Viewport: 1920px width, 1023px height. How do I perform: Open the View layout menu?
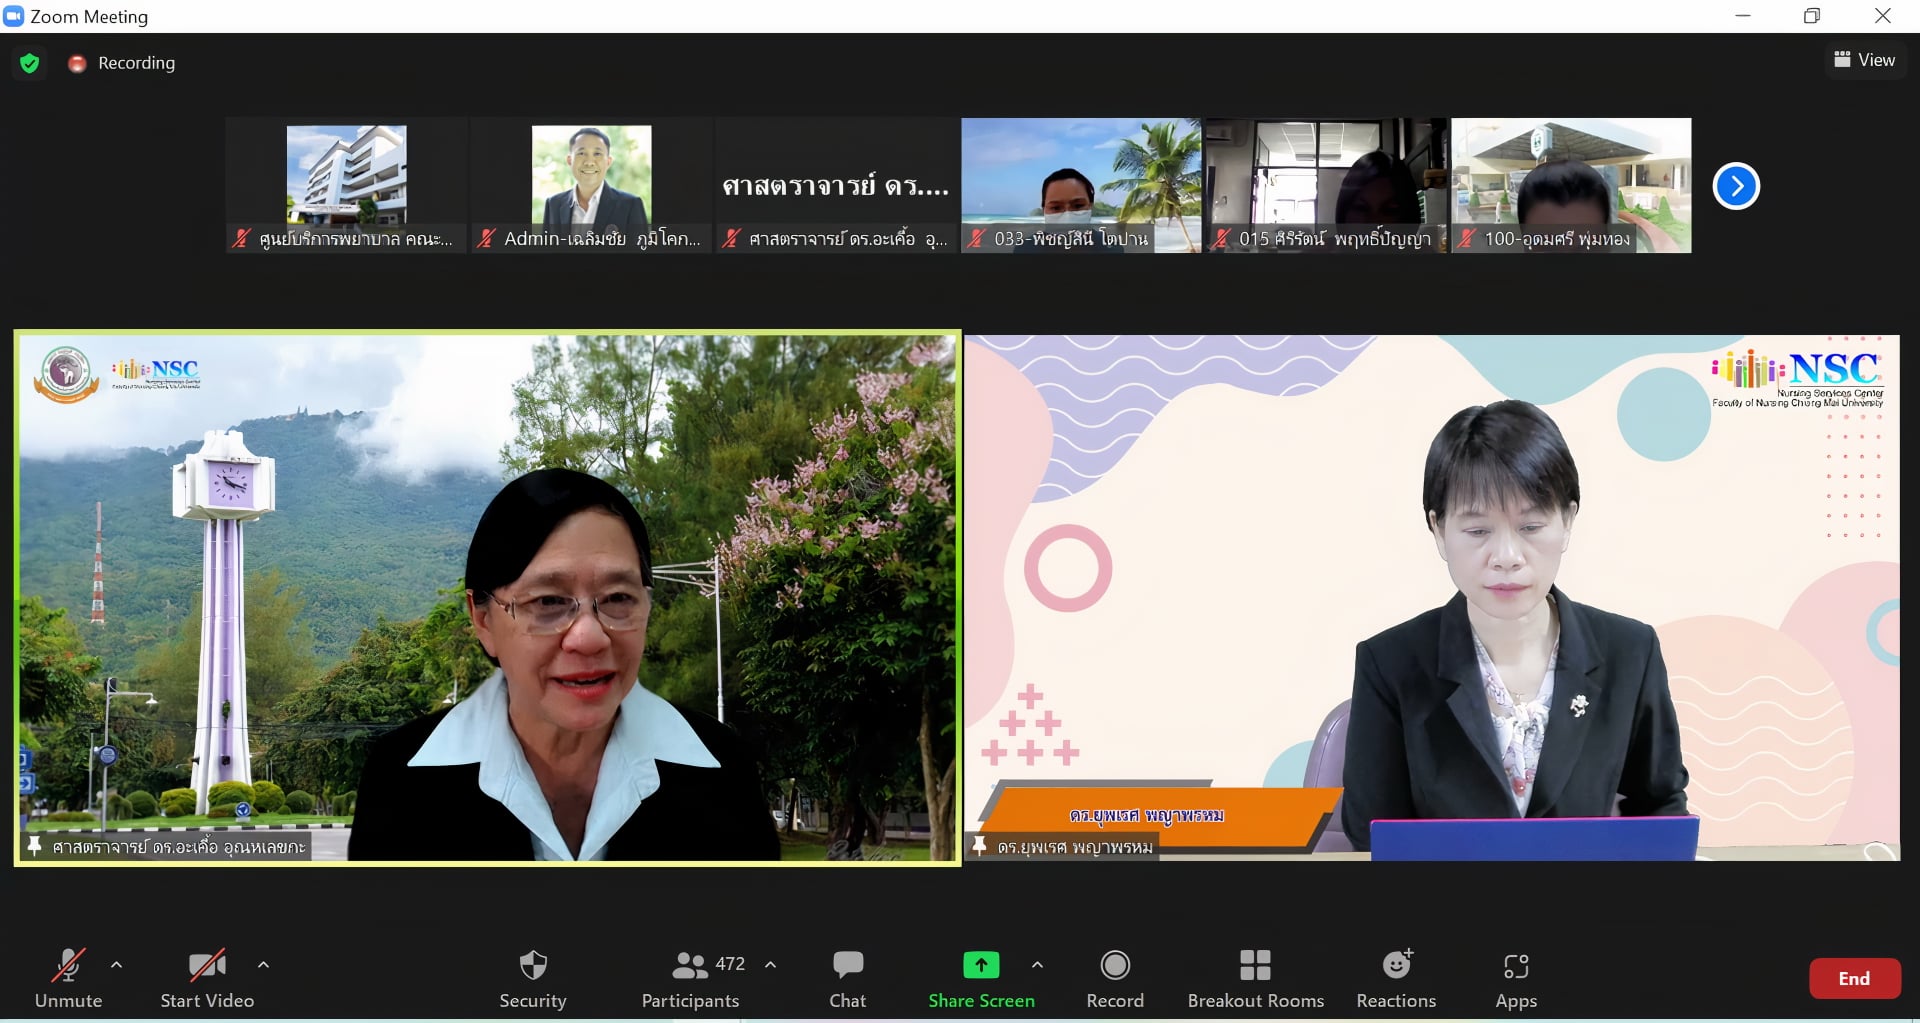point(1864,60)
